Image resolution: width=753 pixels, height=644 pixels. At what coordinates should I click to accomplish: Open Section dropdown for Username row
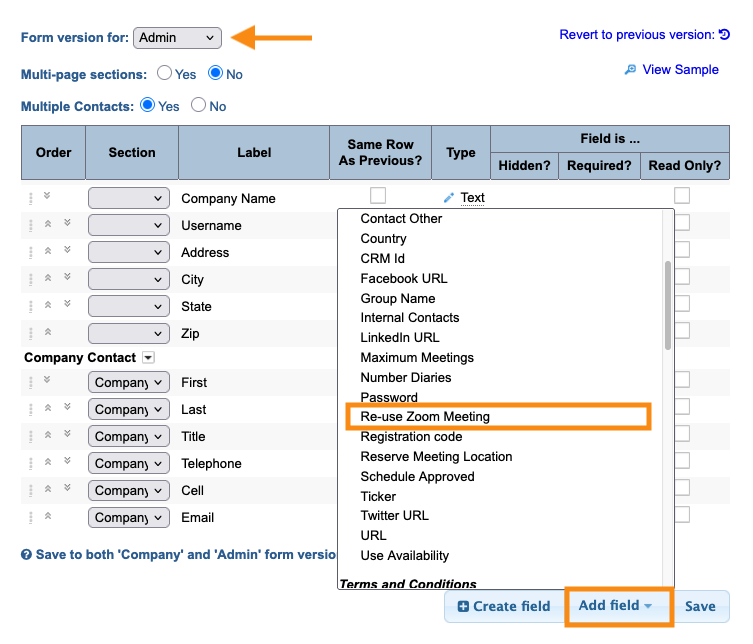pyautogui.click(x=129, y=226)
